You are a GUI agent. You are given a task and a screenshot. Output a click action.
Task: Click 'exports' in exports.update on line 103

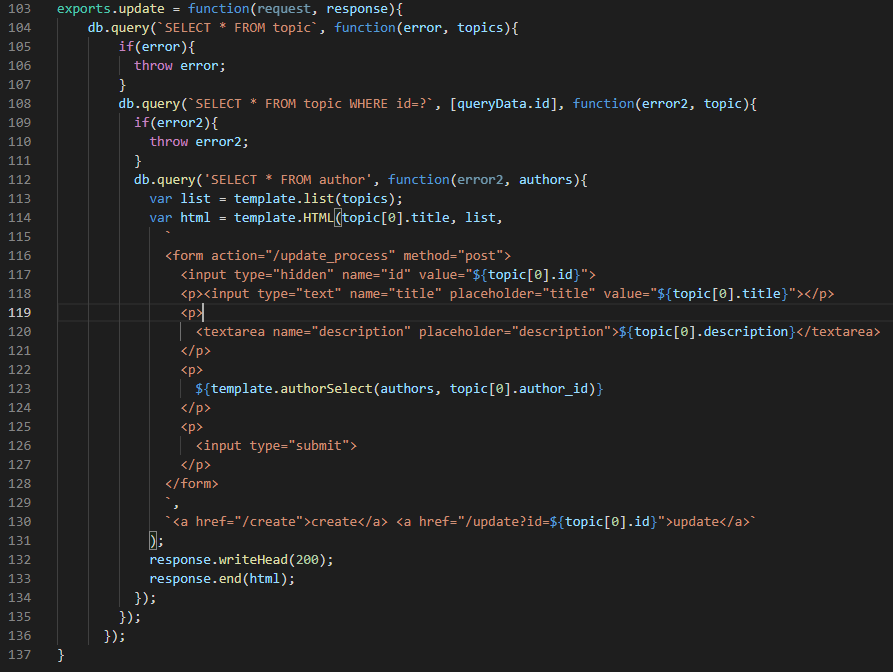pos(84,9)
